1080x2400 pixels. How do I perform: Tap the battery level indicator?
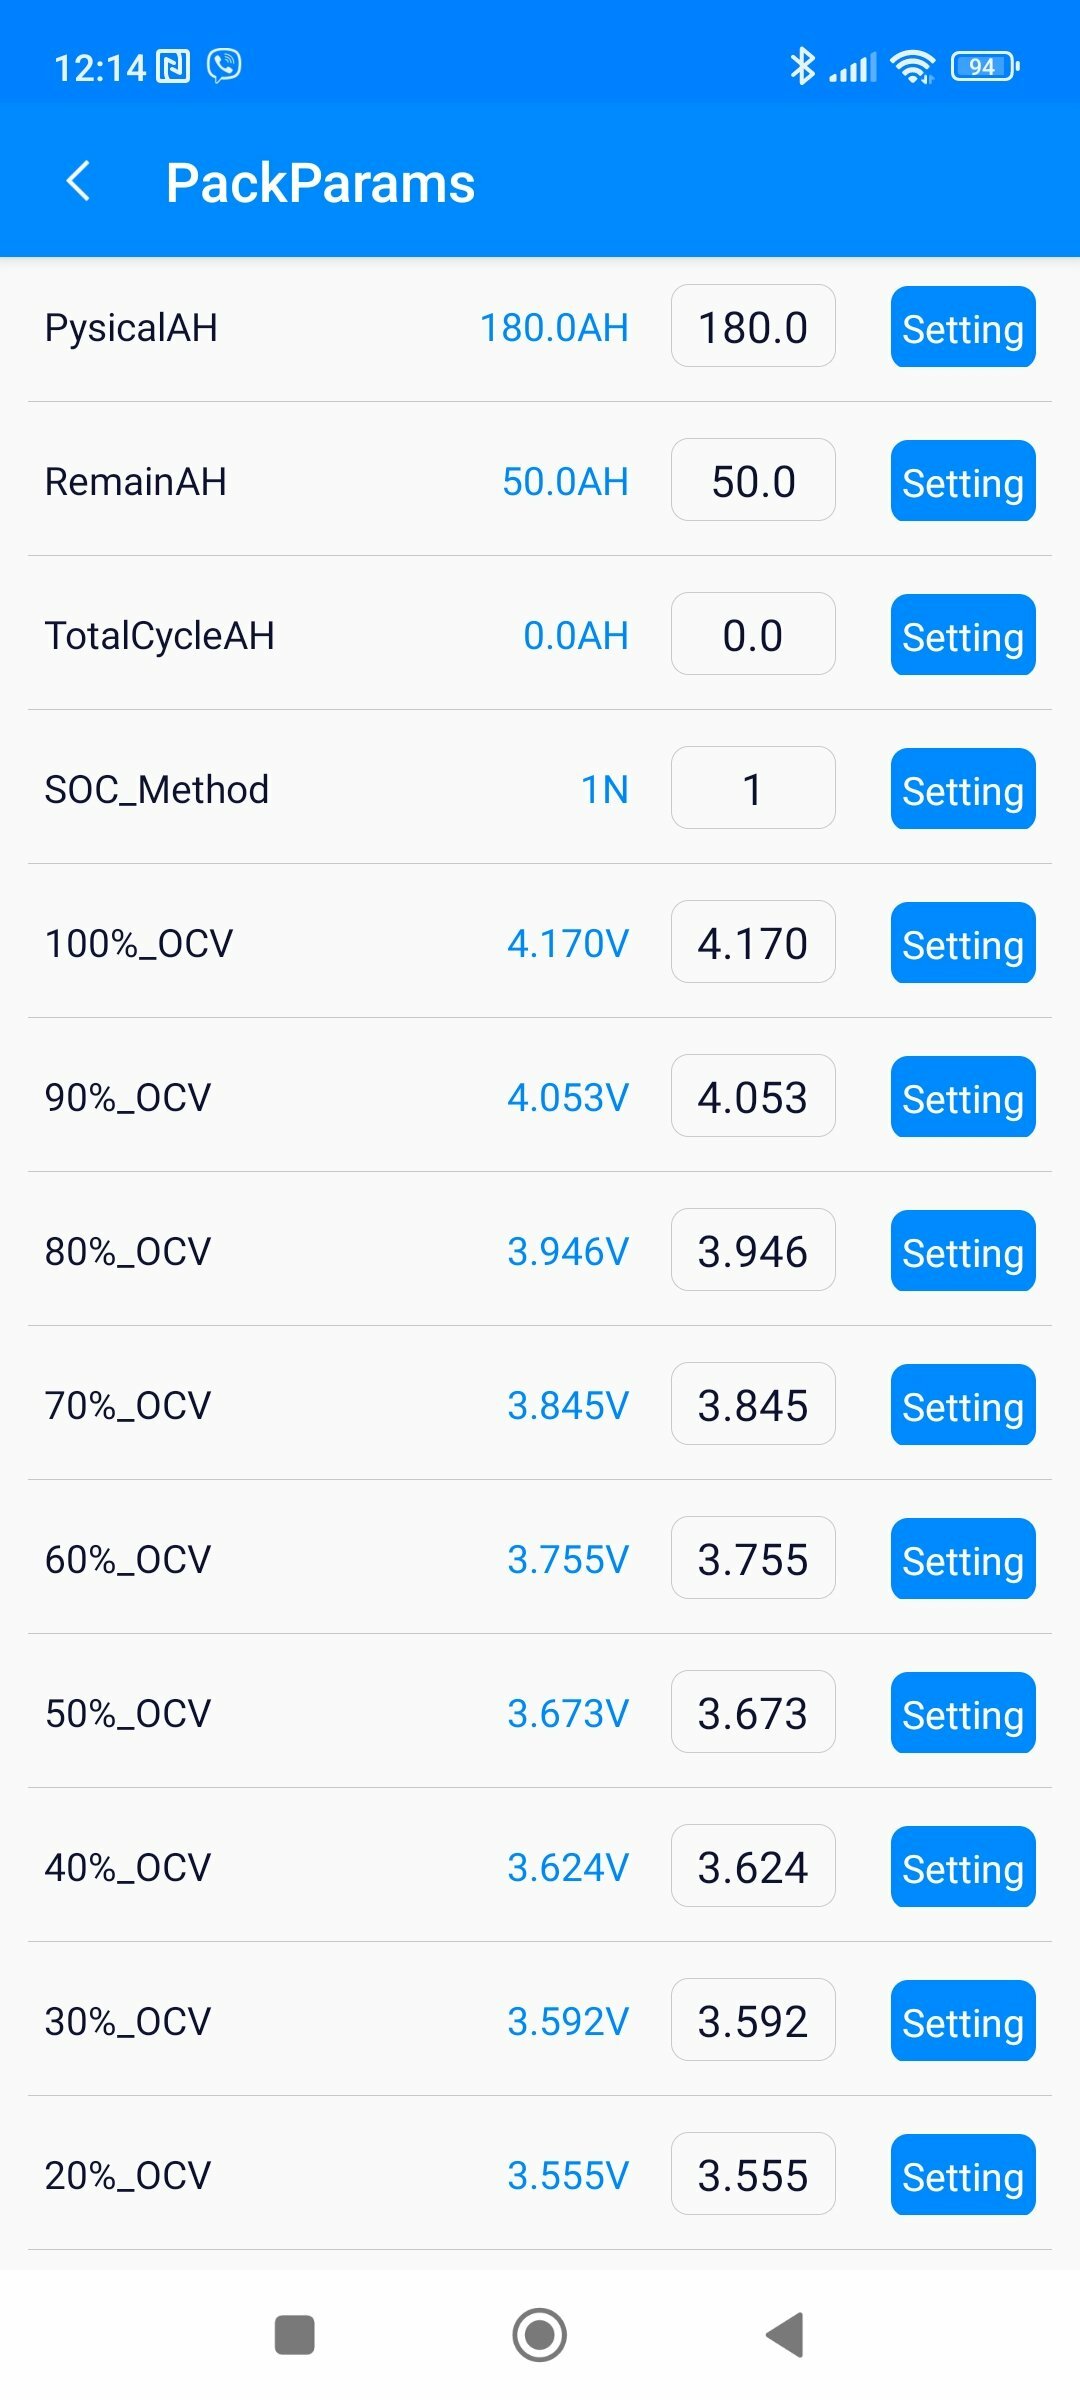tap(984, 67)
